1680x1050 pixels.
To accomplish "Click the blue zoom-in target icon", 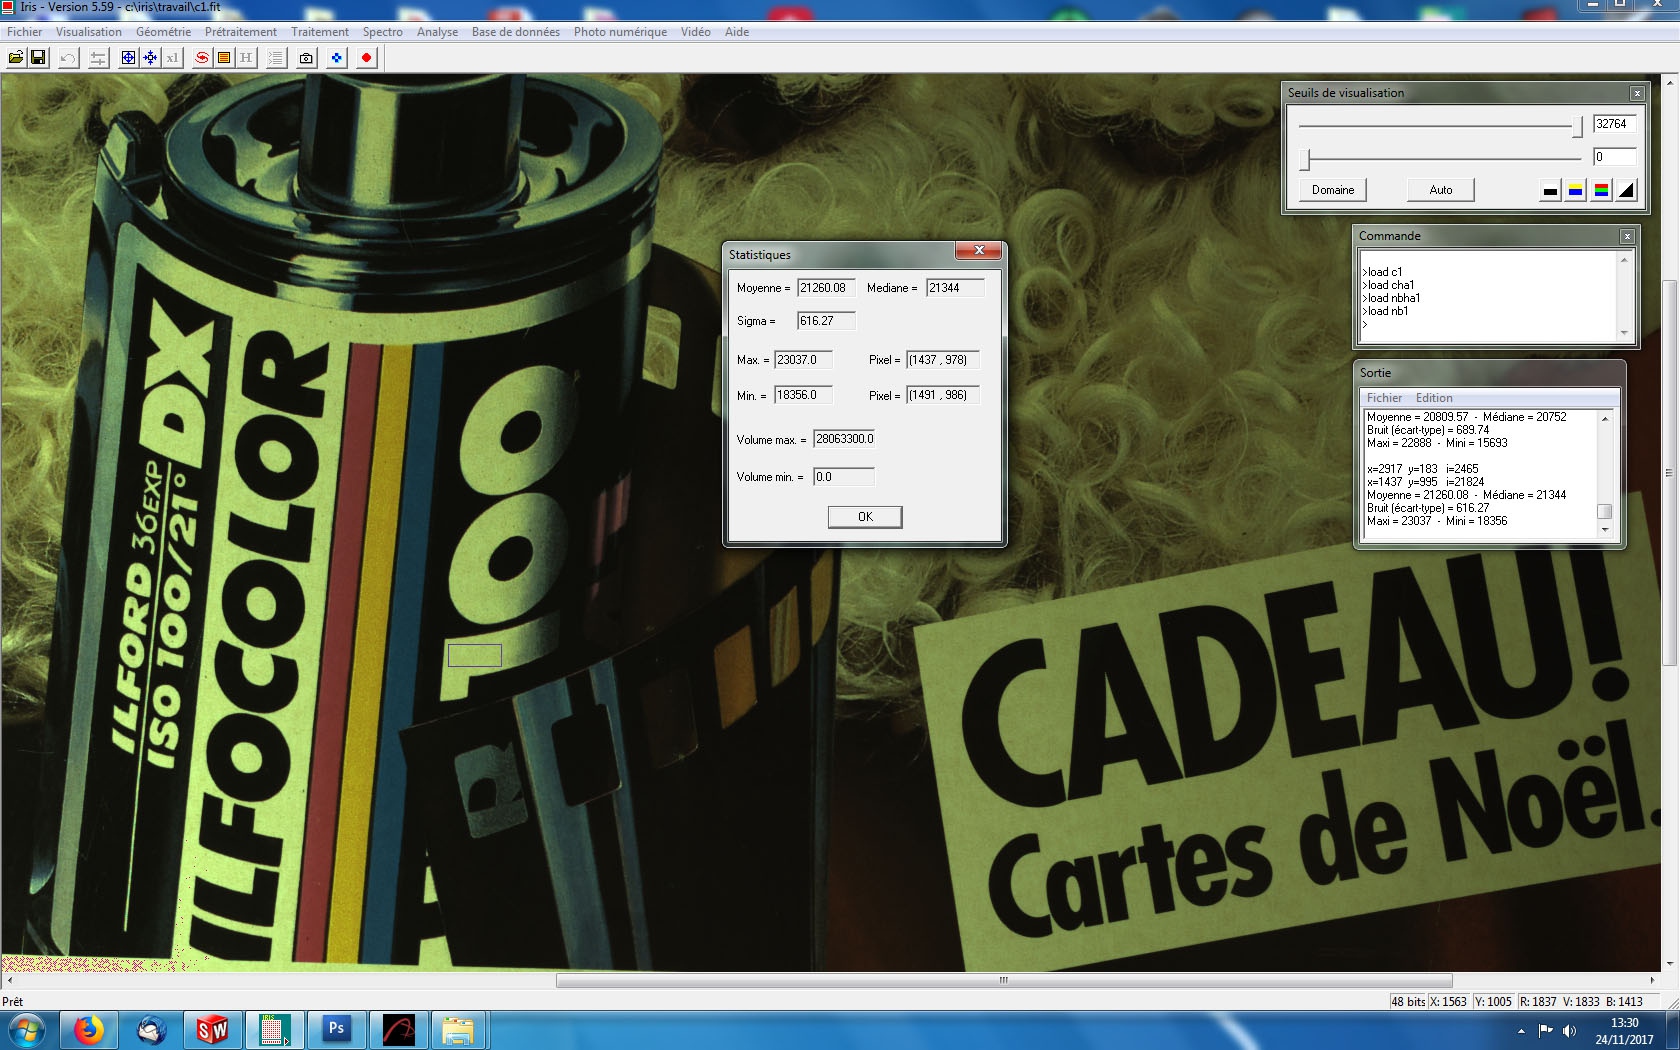I will (x=128, y=58).
